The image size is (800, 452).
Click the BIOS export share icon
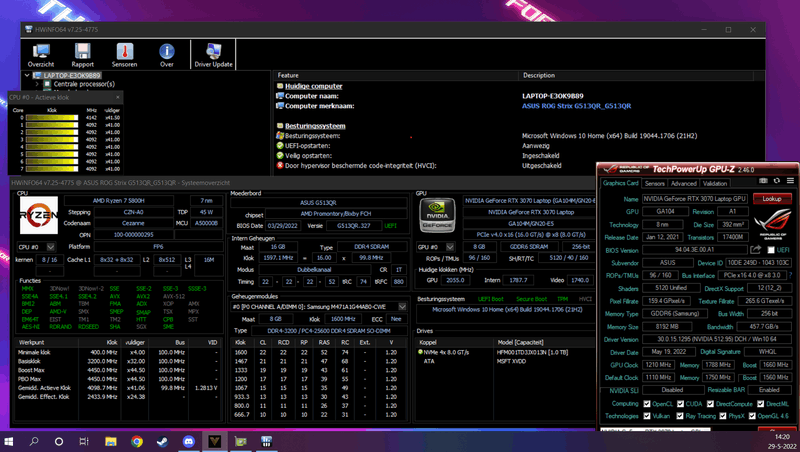tap(756, 249)
